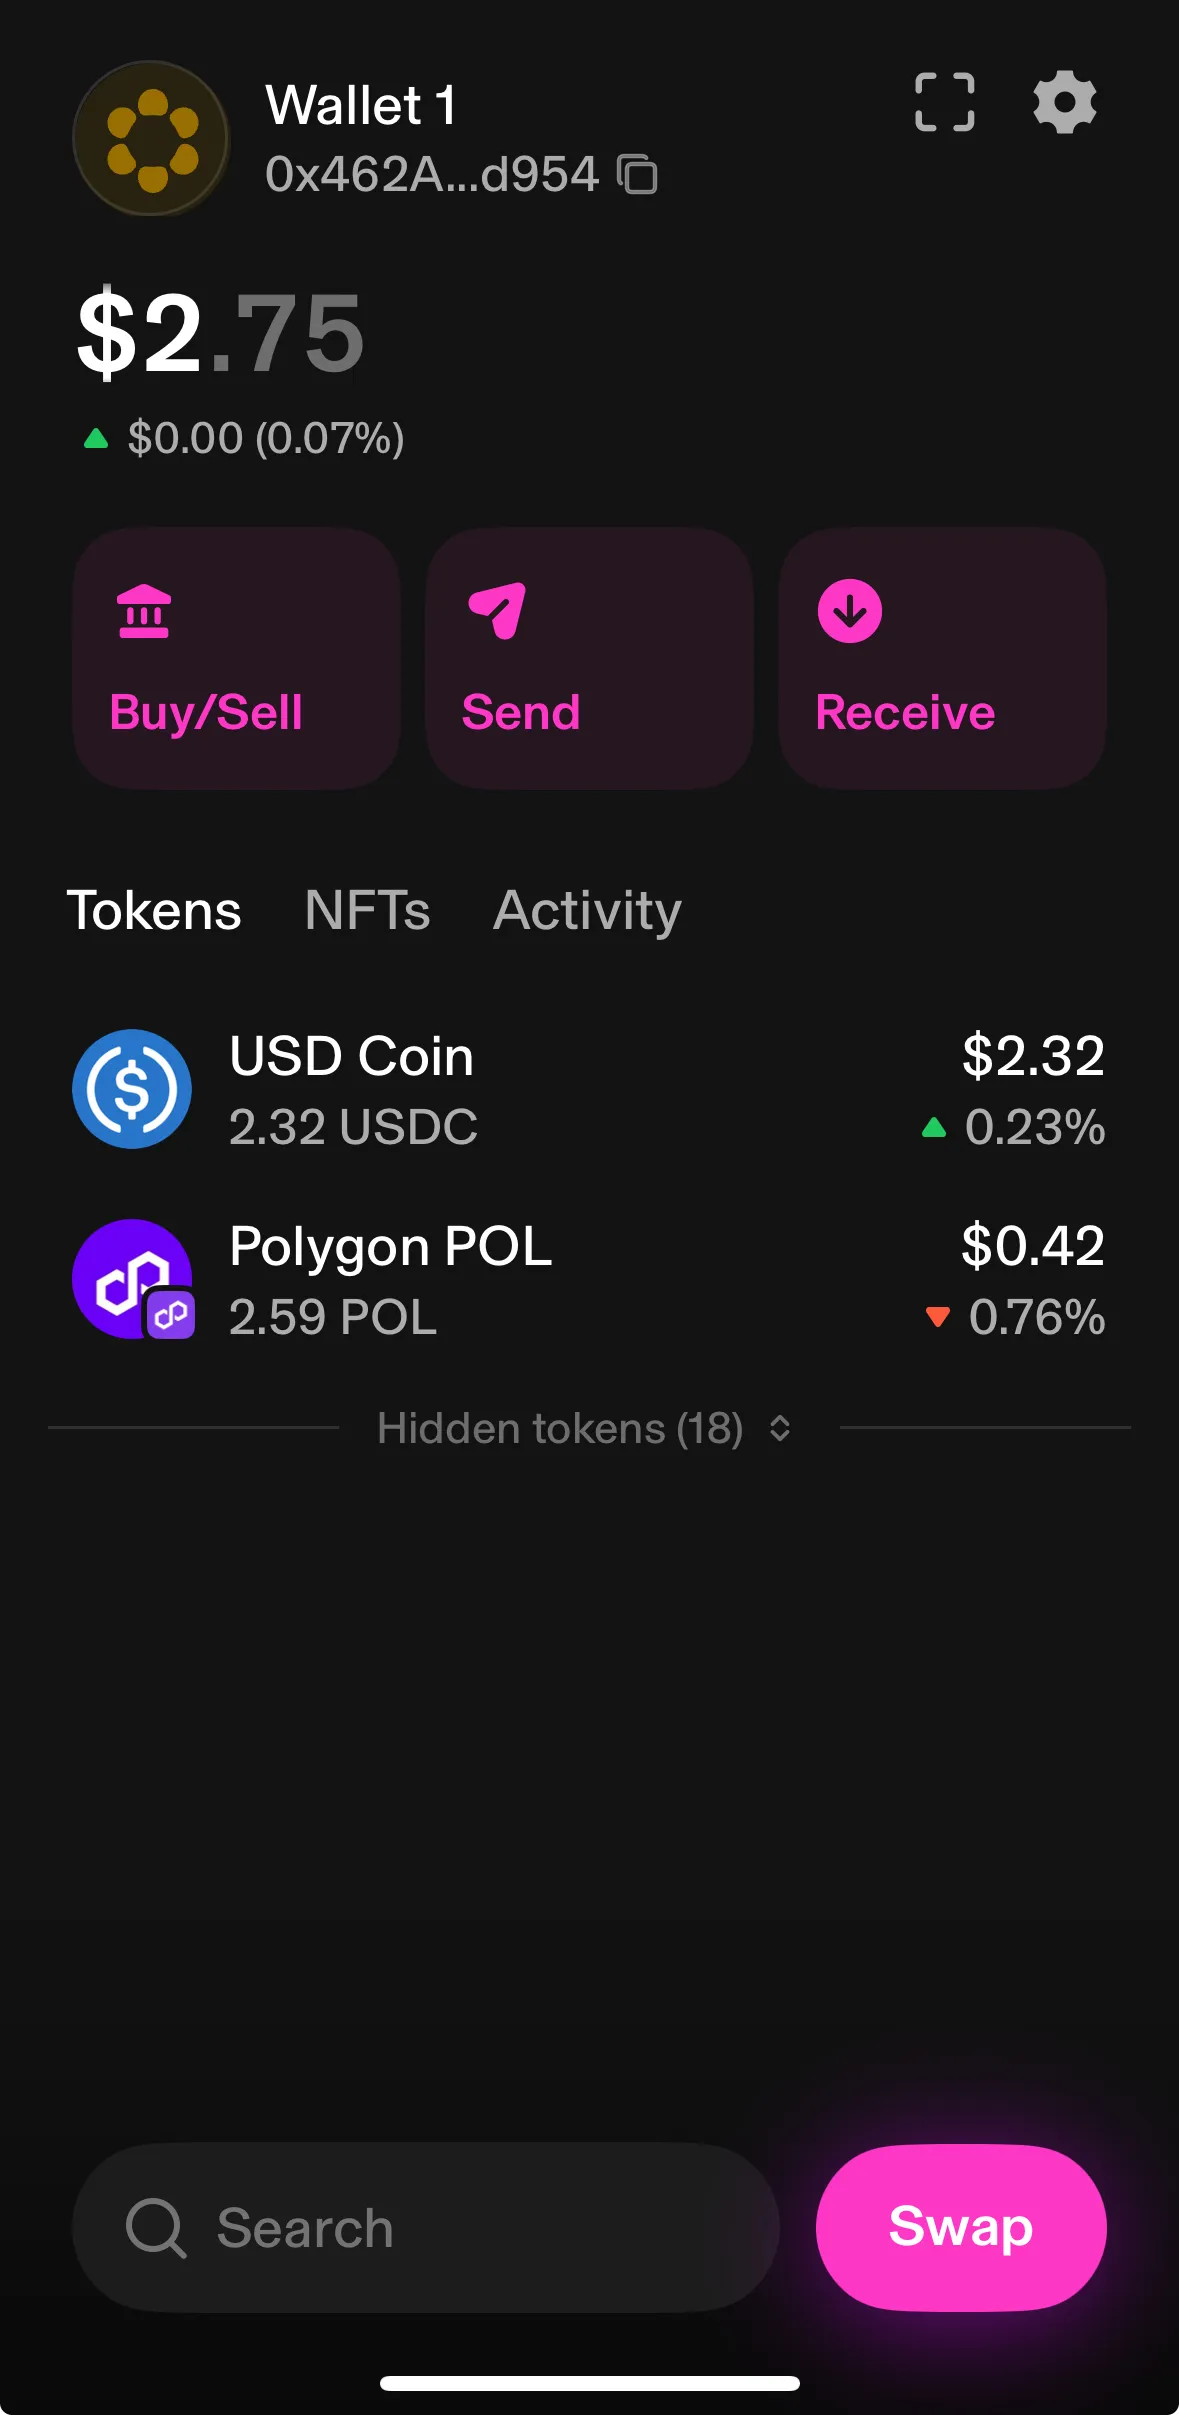Select the Tokens tab
This screenshot has height=2415, width=1179.
154,910
